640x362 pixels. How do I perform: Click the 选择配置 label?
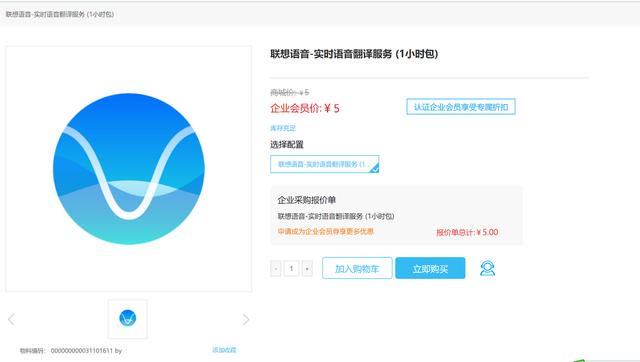pos(287,144)
